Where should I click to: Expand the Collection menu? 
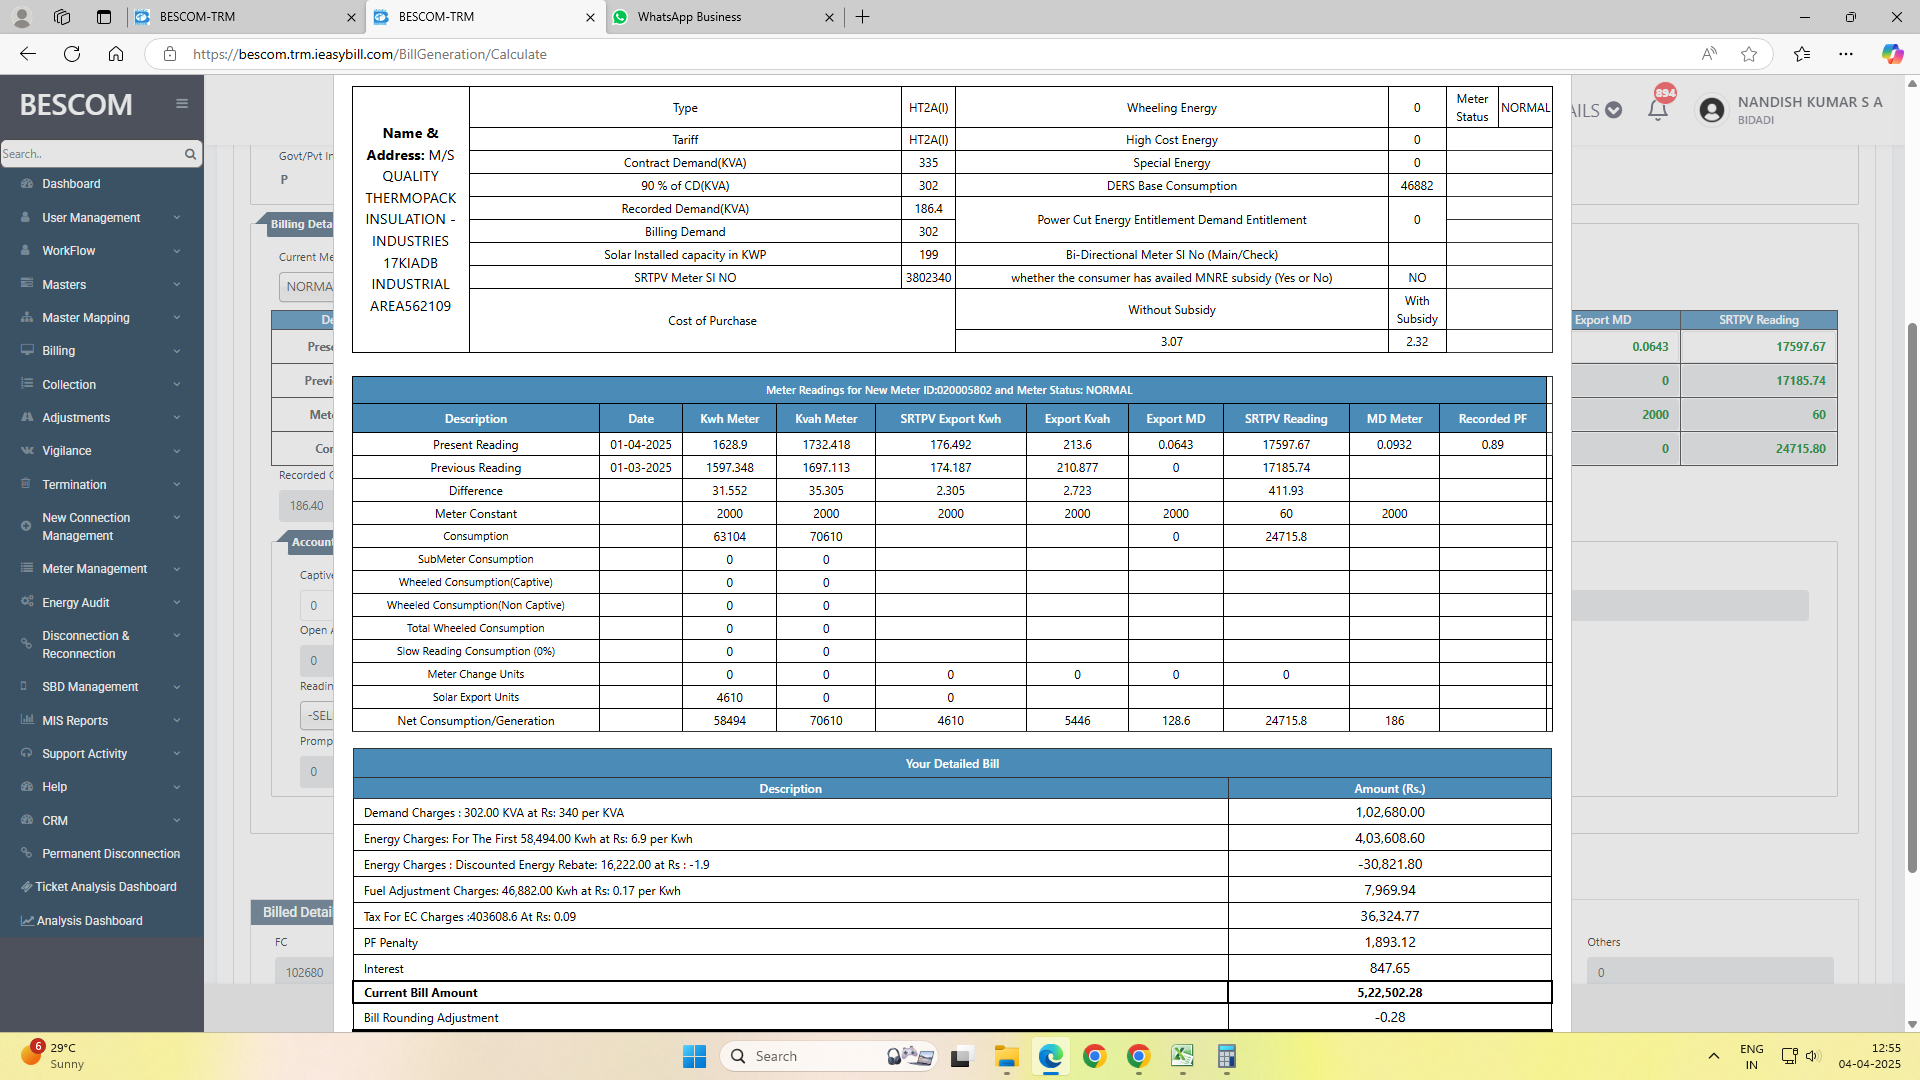(x=102, y=385)
